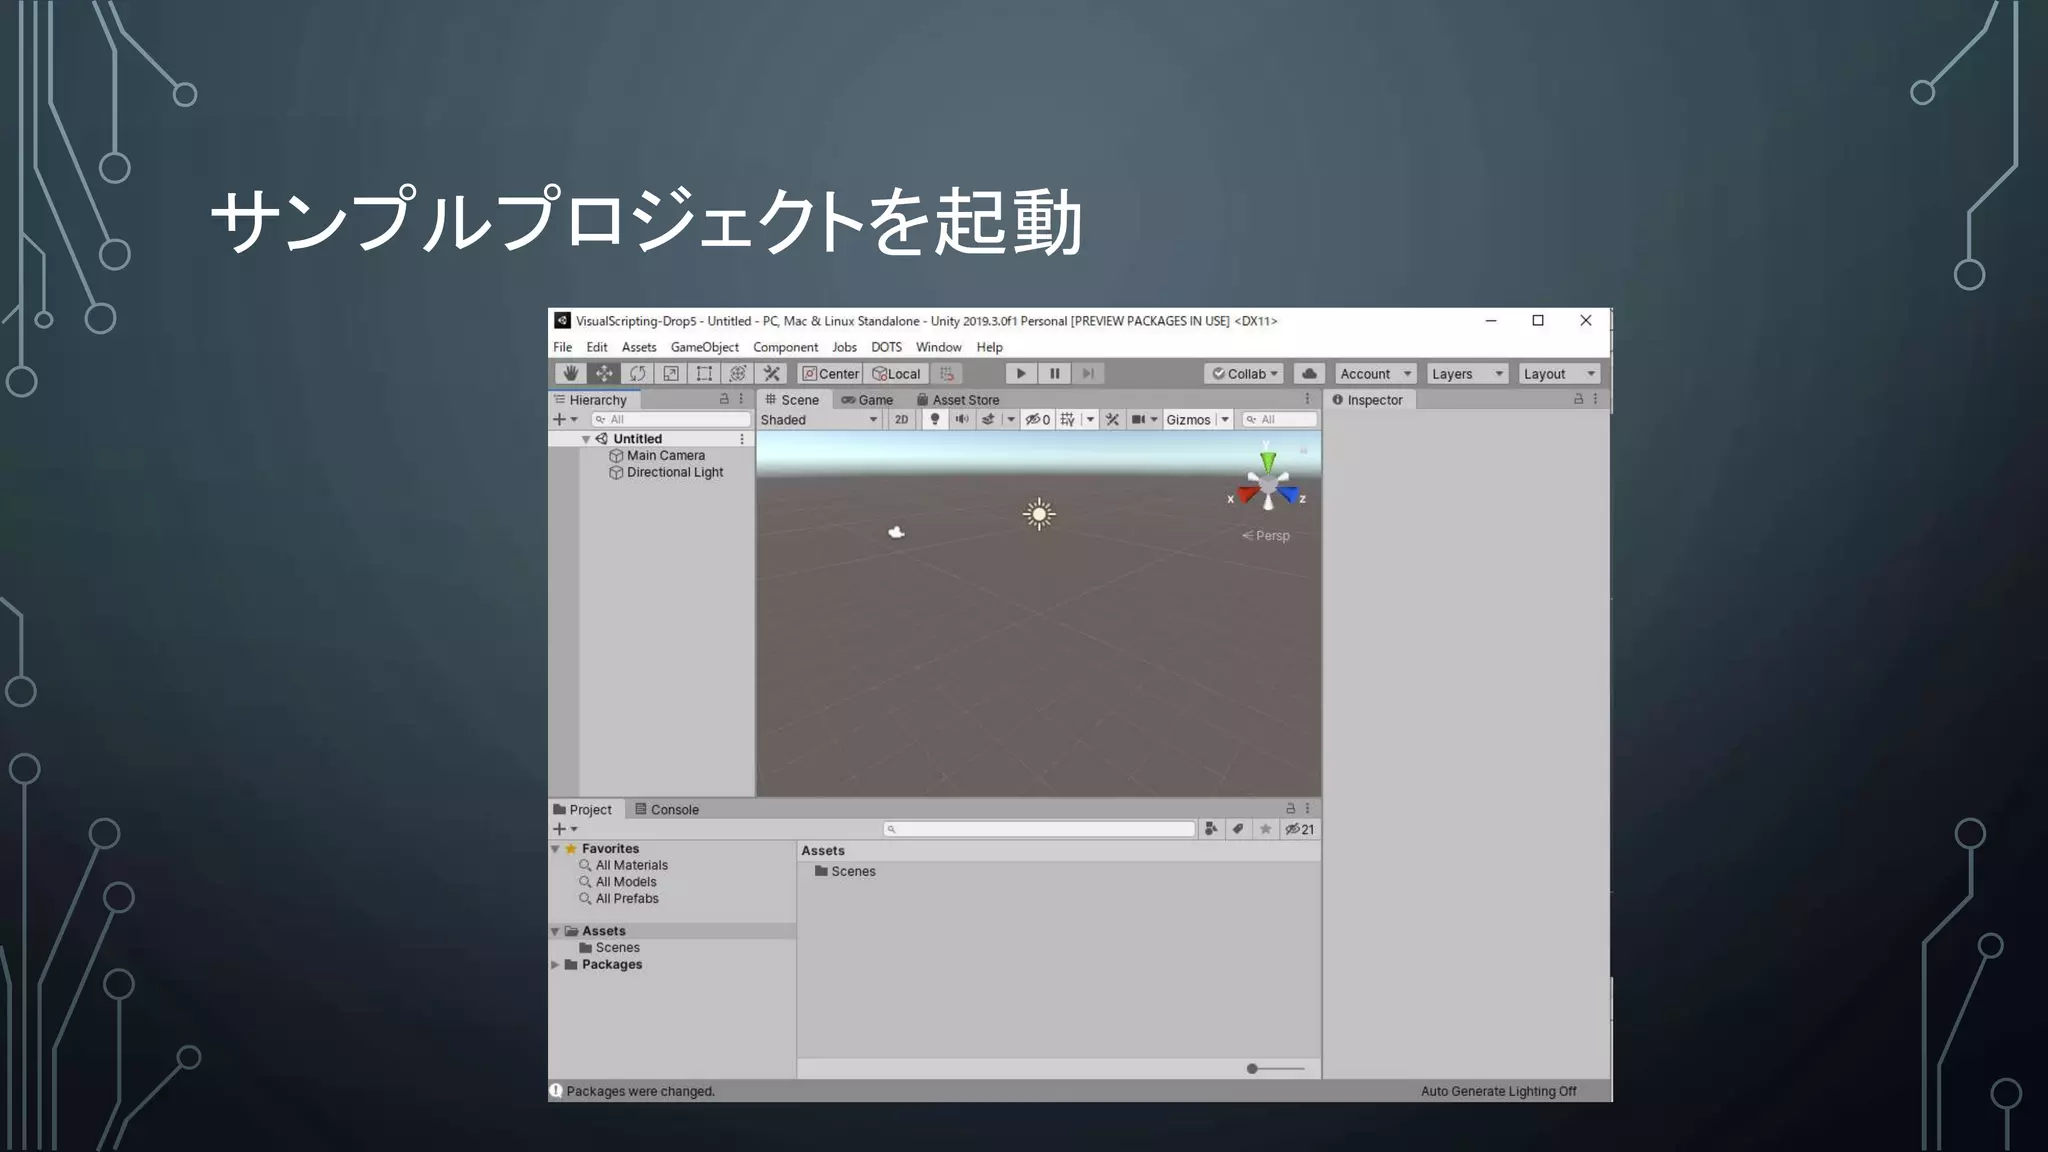This screenshot has height=1152, width=2048.
Task: Open custom editor tools icon
Action: [x=771, y=373]
